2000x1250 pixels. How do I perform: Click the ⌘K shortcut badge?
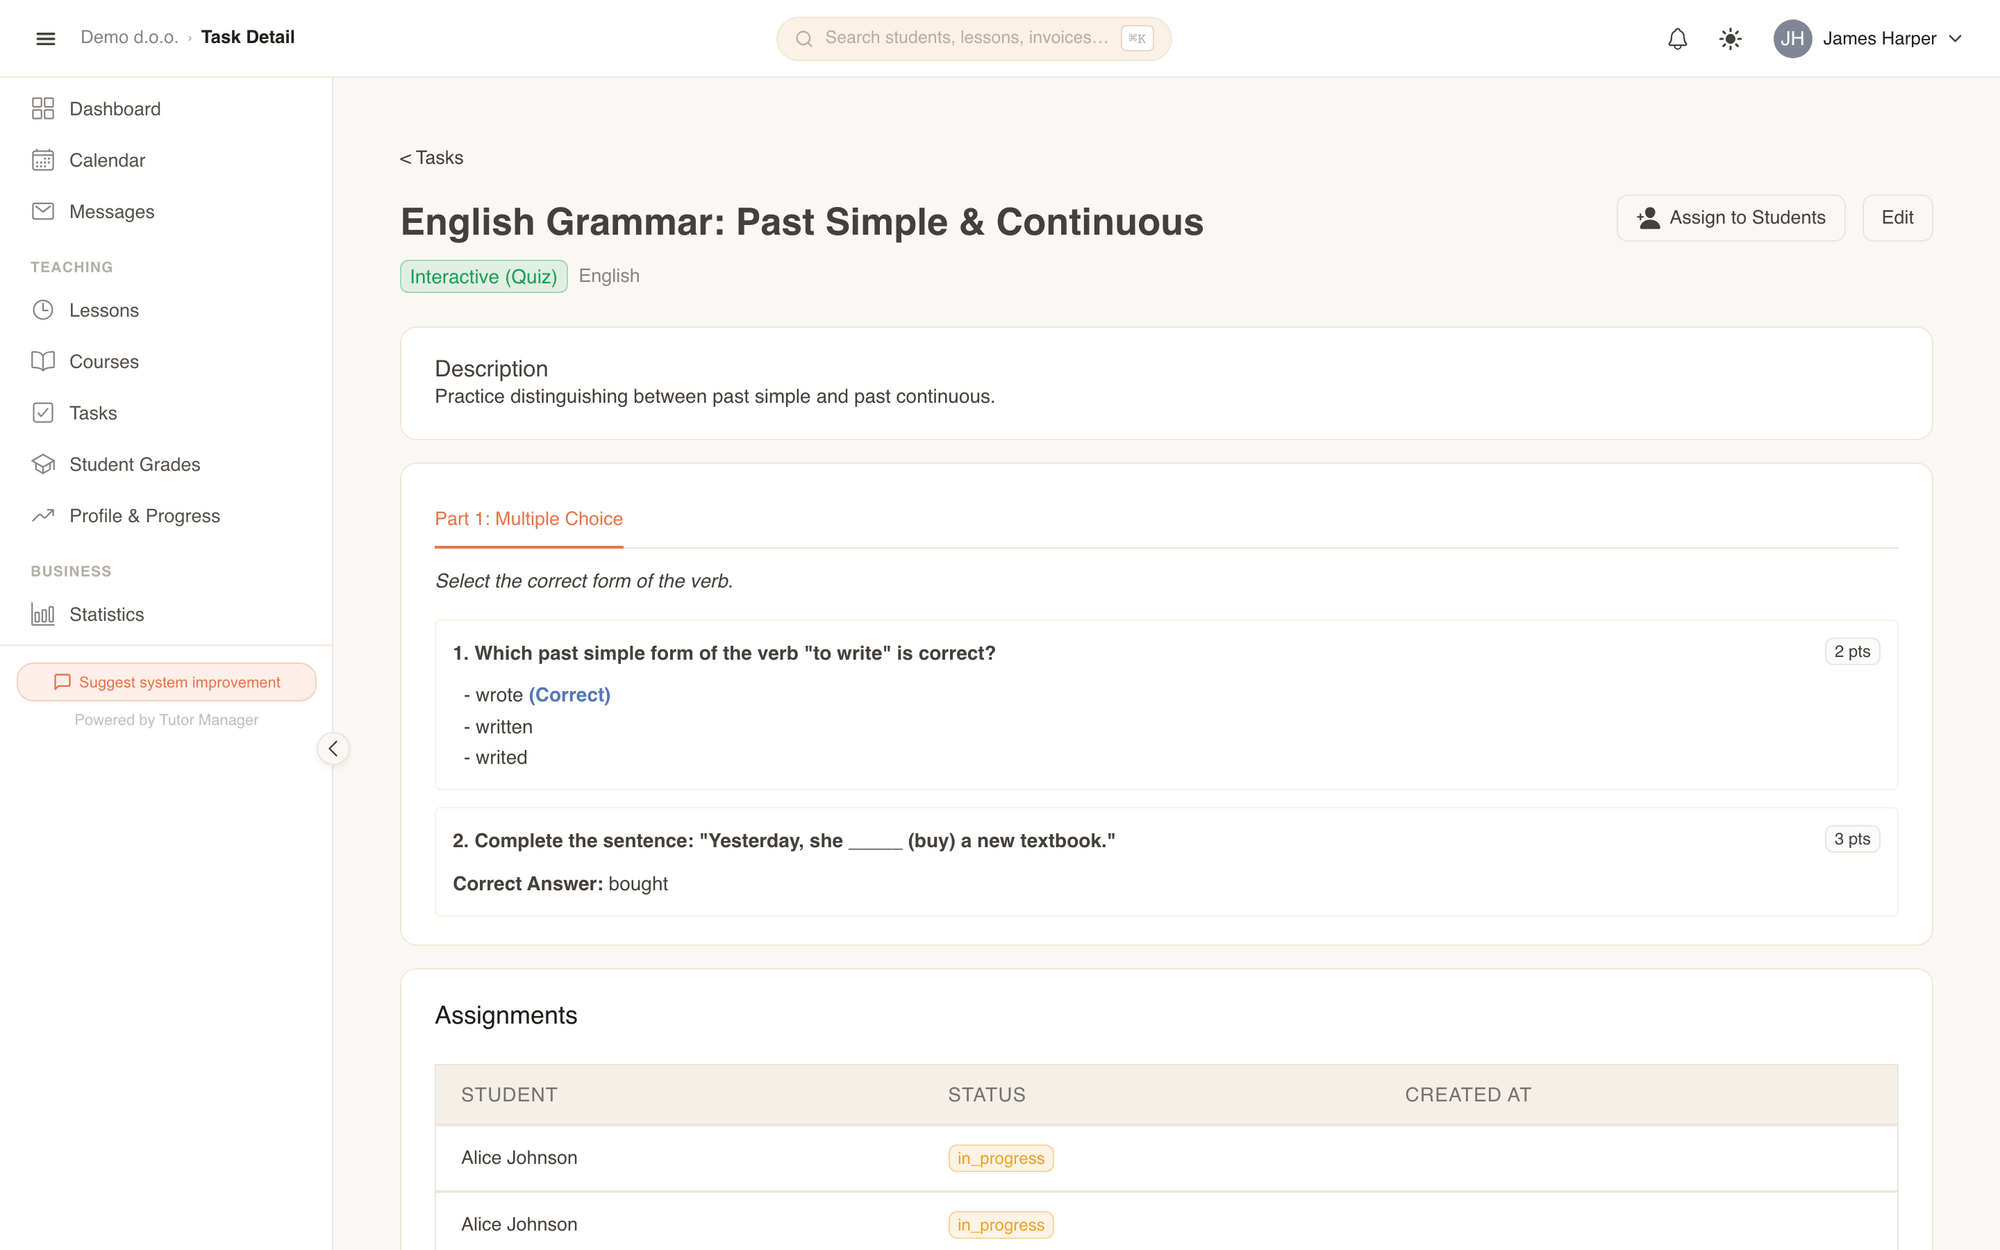click(1137, 38)
